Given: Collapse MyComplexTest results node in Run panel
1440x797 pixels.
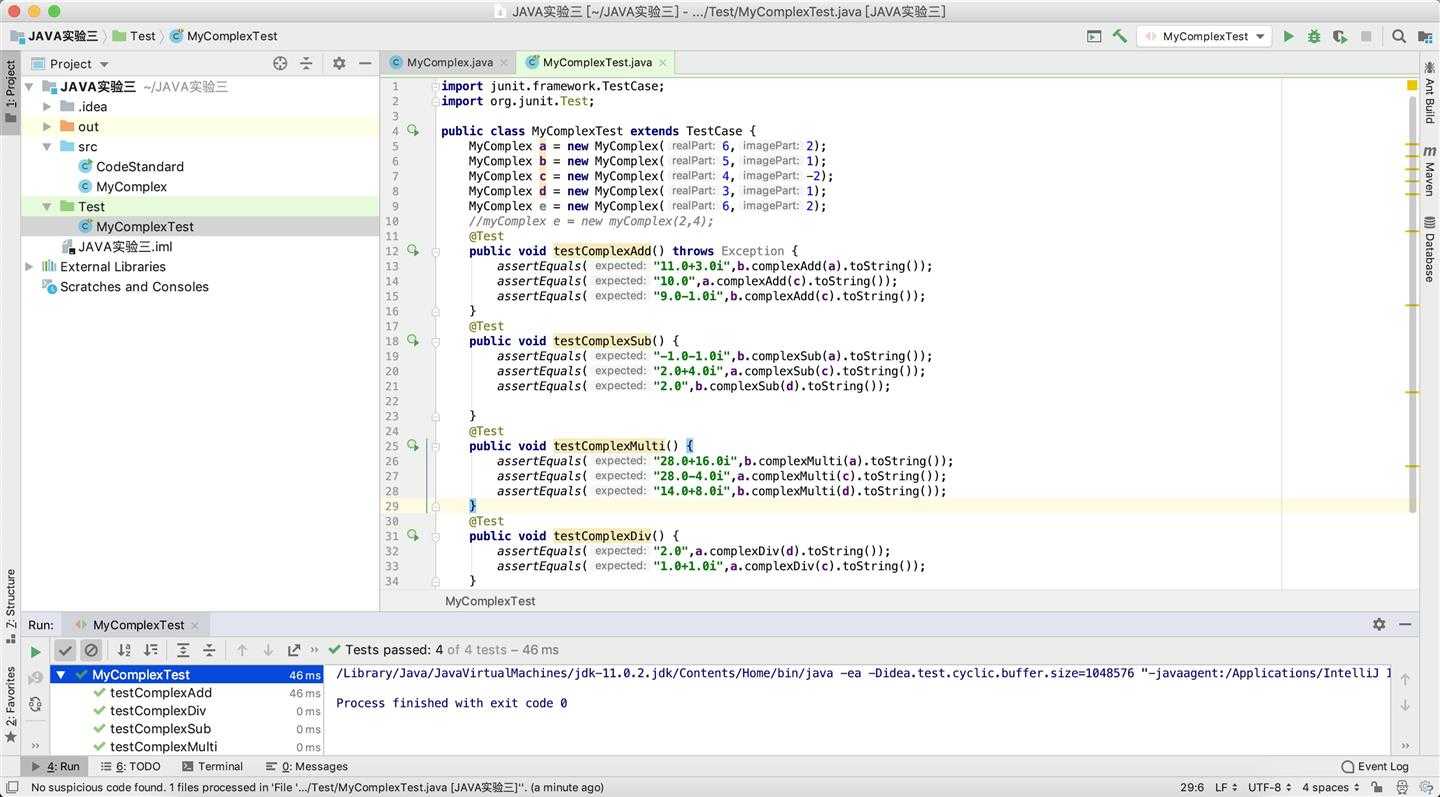Looking at the screenshot, I should [x=61, y=675].
